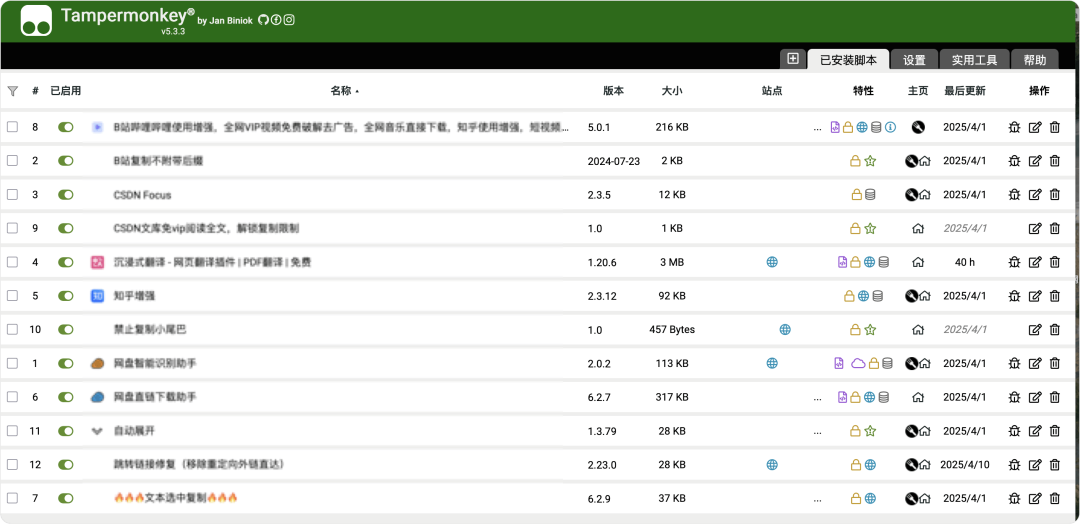Image resolution: width=1080 pixels, height=524 pixels.
Task: Check the box for 文本选中复制
Action: (12, 498)
